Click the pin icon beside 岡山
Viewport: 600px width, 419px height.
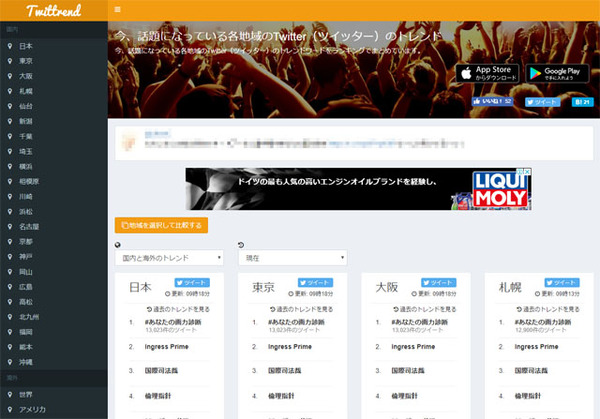click(x=10, y=272)
